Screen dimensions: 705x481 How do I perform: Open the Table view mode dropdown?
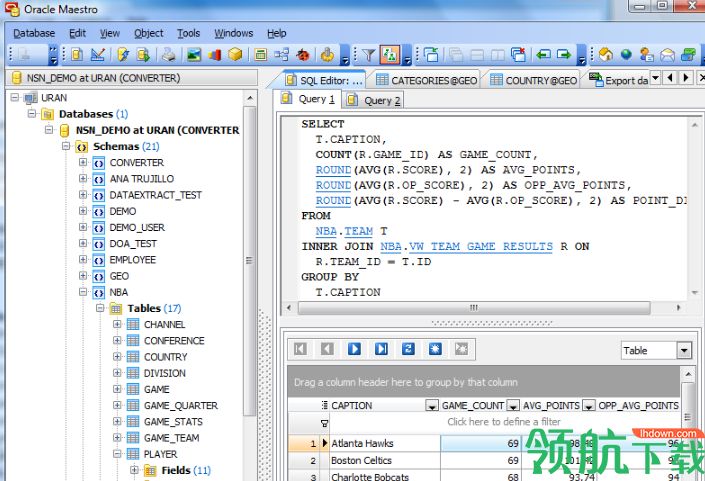click(x=684, y=350)
